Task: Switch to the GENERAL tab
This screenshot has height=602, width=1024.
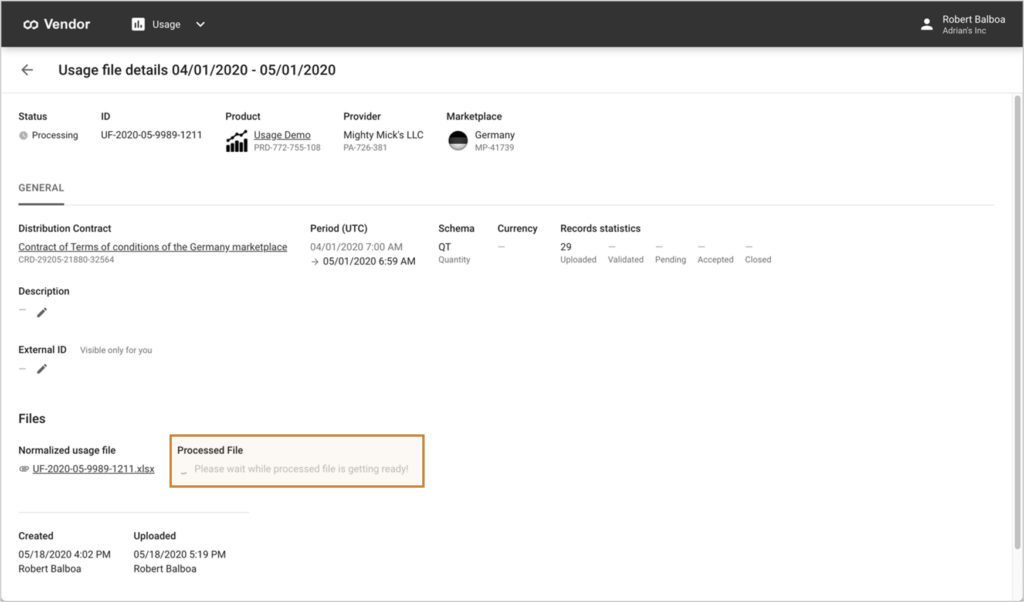Action: (40, 188)
